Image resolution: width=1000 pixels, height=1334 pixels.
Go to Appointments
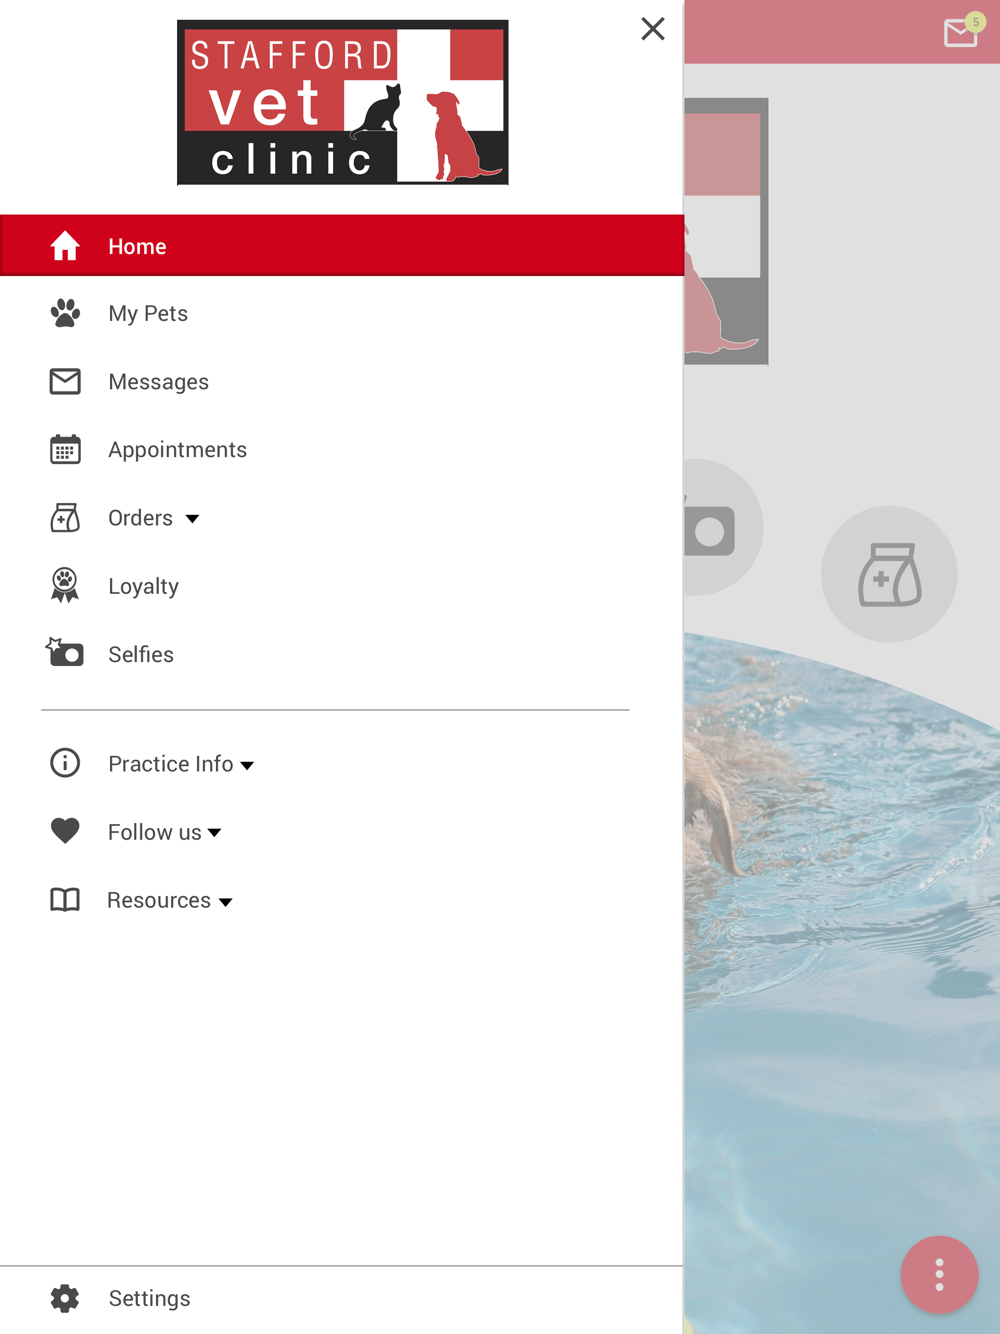pos(178,450)
